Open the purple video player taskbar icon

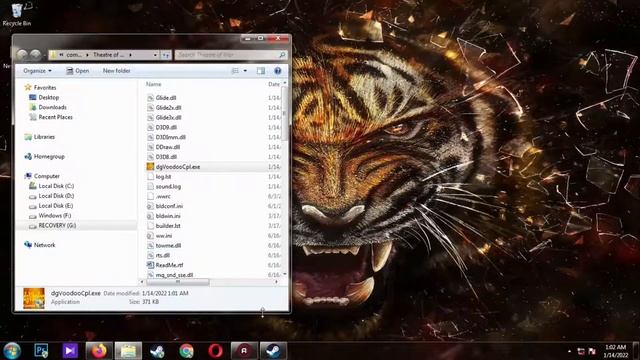pos(70,351)
